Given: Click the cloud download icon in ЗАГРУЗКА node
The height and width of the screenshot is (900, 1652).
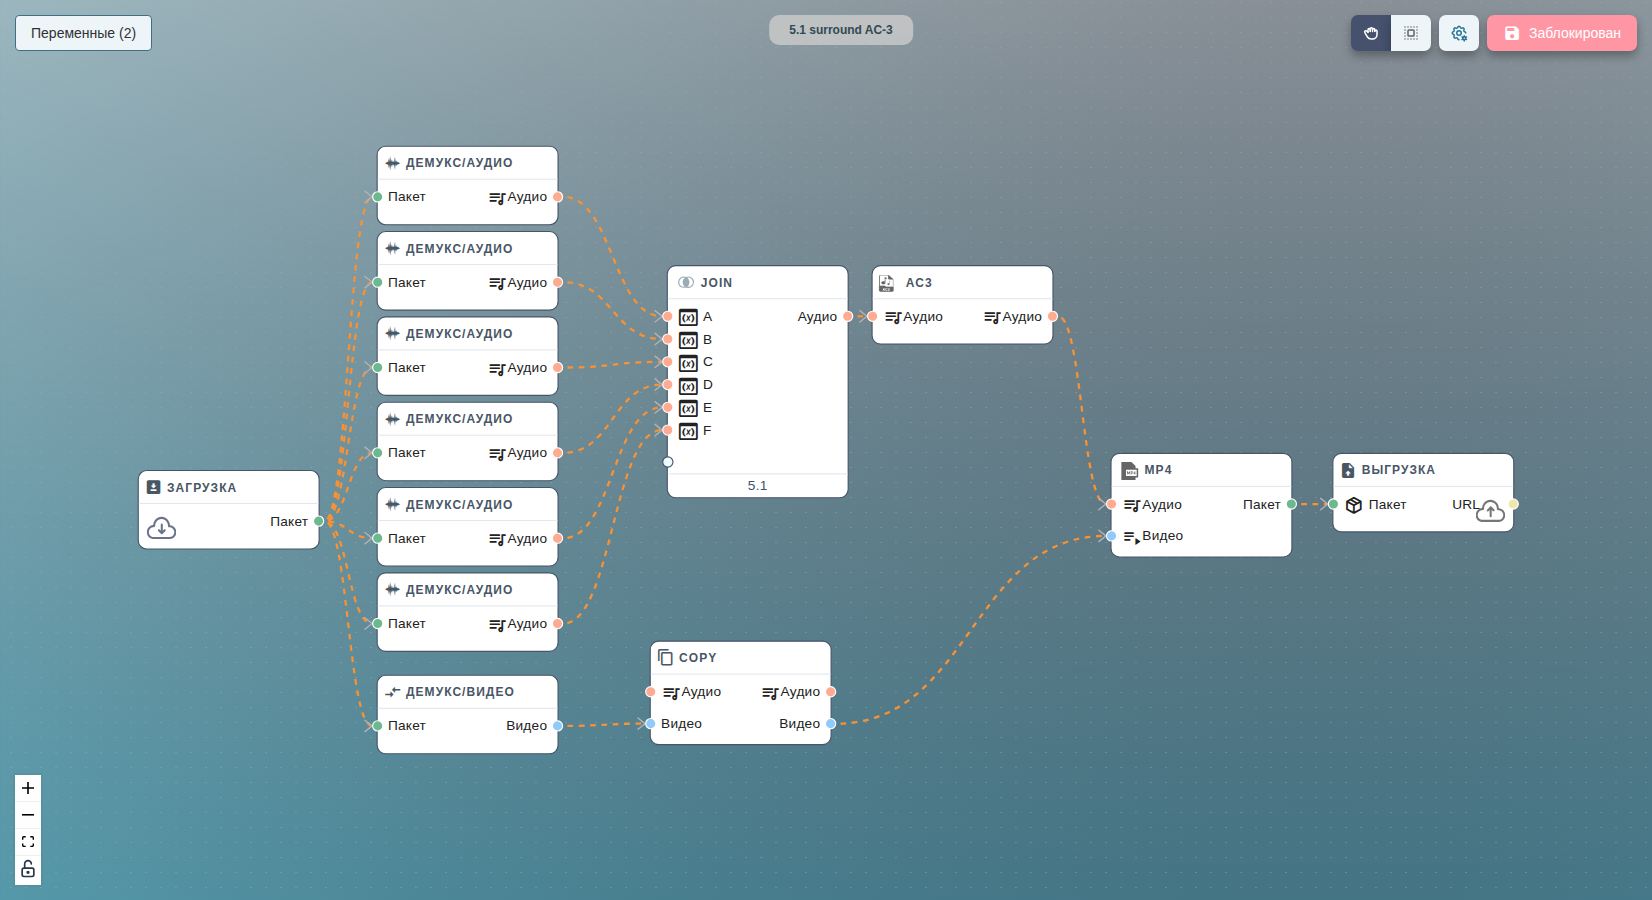Looking at the screenshot, I should pyautogui.click(x=161, y=528).
